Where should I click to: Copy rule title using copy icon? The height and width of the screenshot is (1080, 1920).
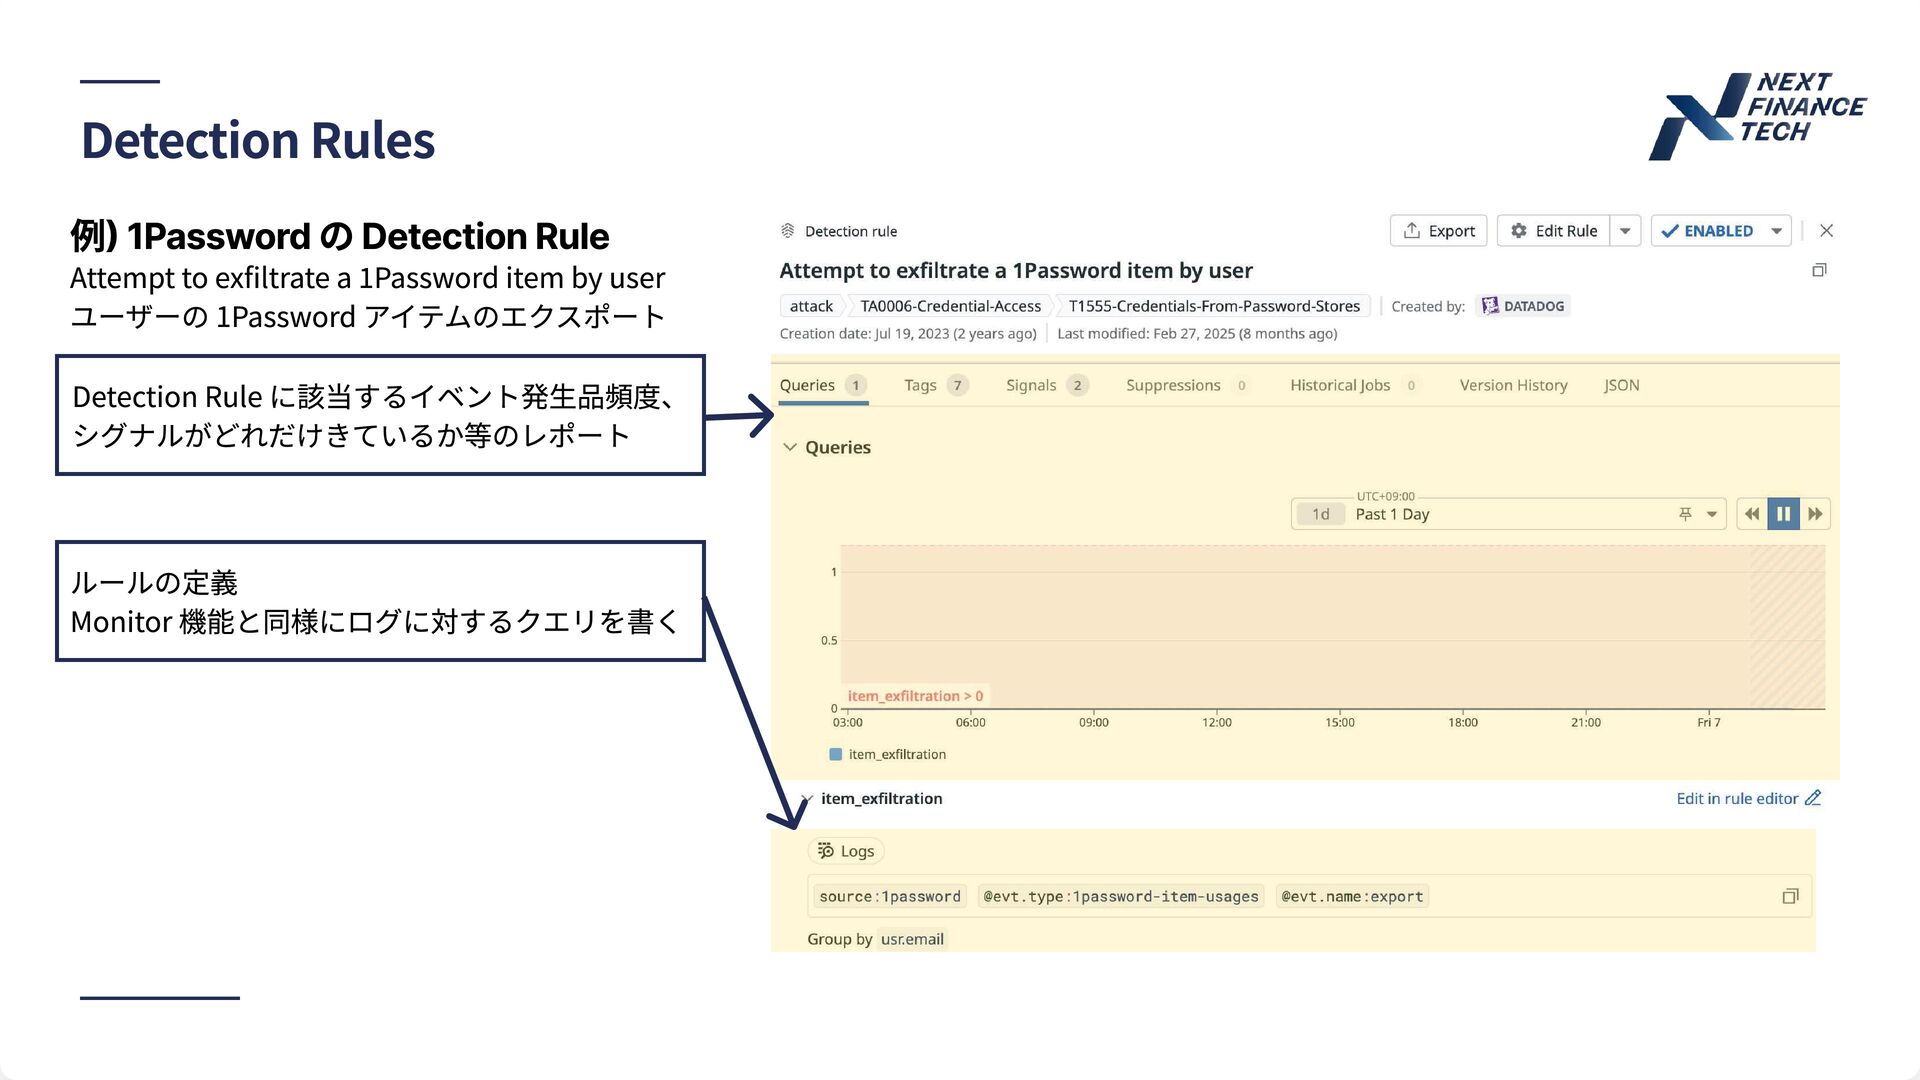(x=1819, y=270)
